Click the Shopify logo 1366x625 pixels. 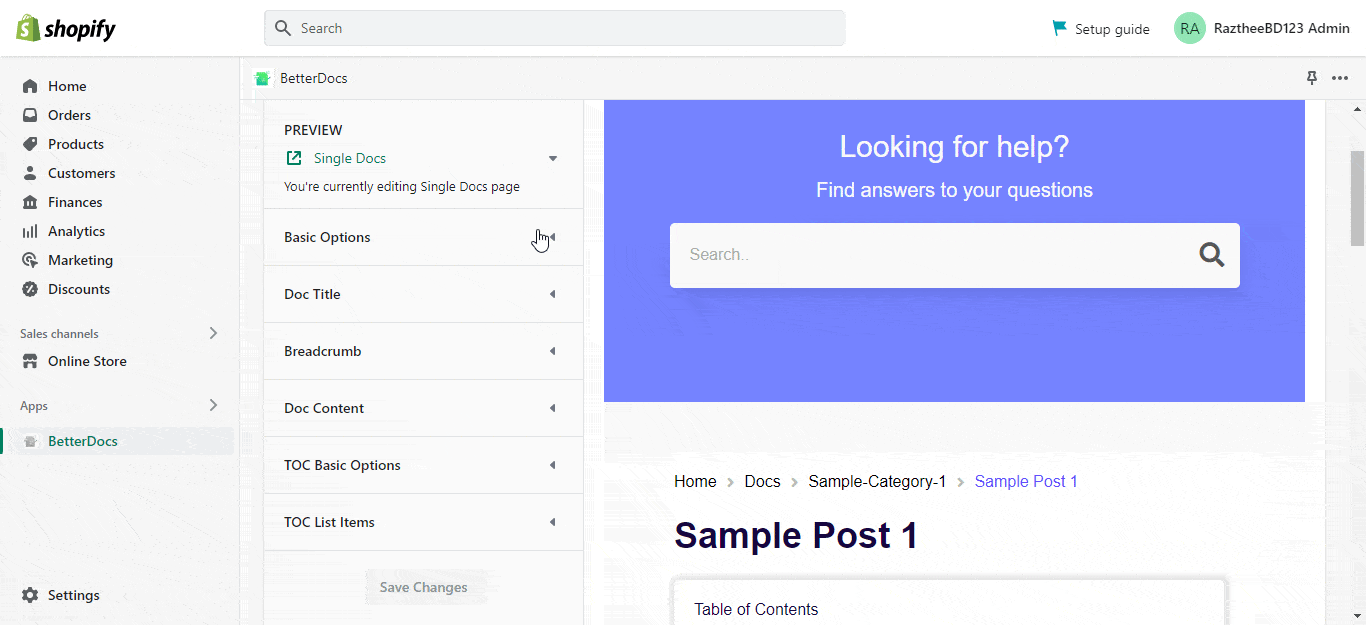(66, 28)
